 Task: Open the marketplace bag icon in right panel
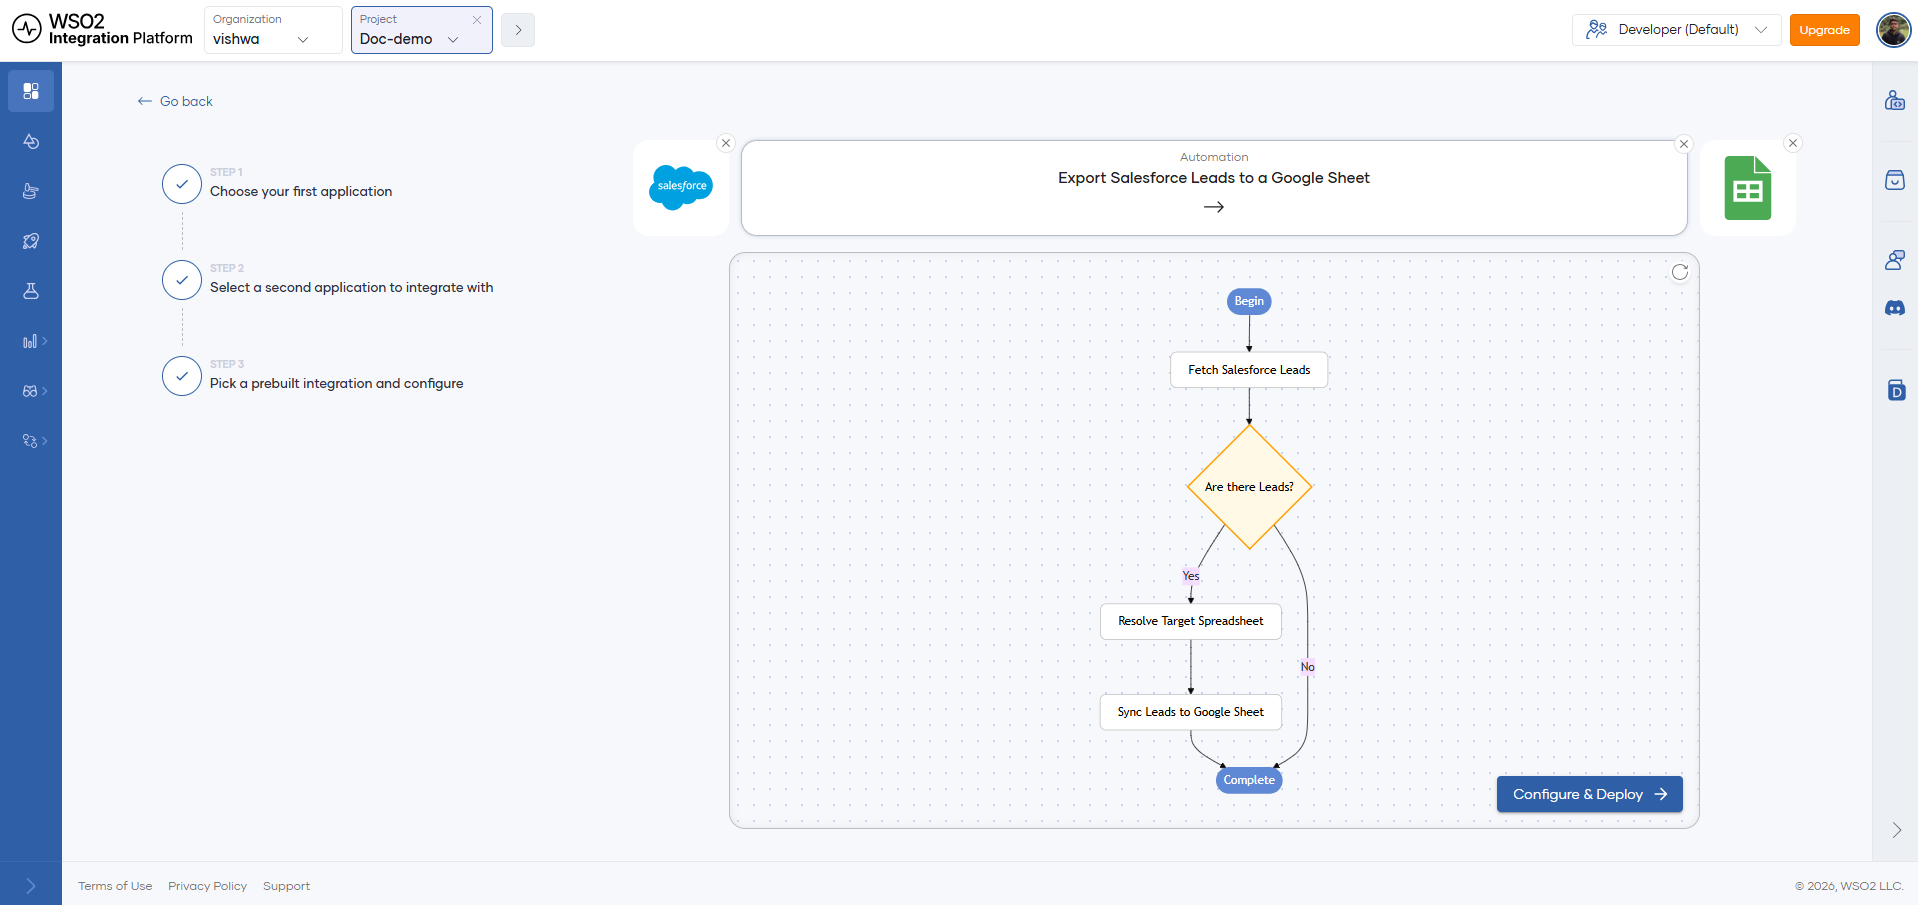point(1895,180)
